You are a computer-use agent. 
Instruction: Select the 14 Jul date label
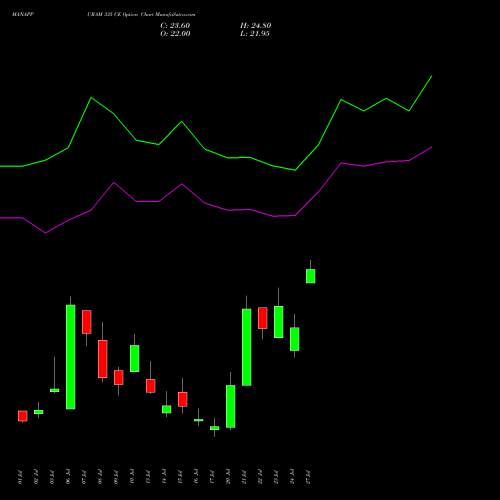point(164,477)
